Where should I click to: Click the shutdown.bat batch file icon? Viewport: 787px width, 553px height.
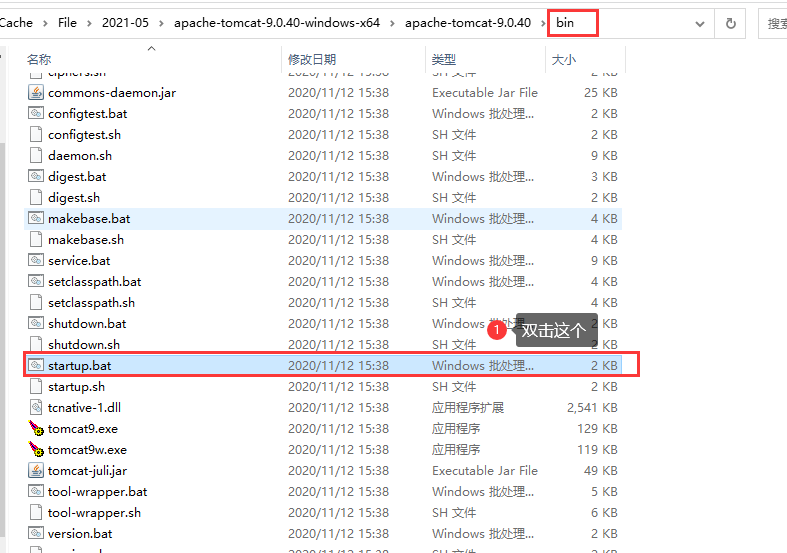pyautogui.click(x=36, y=324)
